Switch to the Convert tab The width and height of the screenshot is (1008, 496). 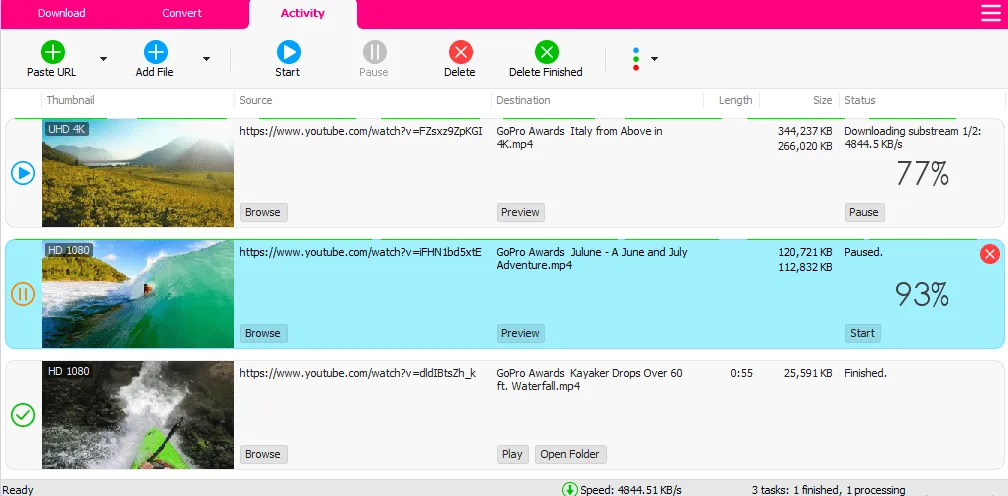click(182, 13)
